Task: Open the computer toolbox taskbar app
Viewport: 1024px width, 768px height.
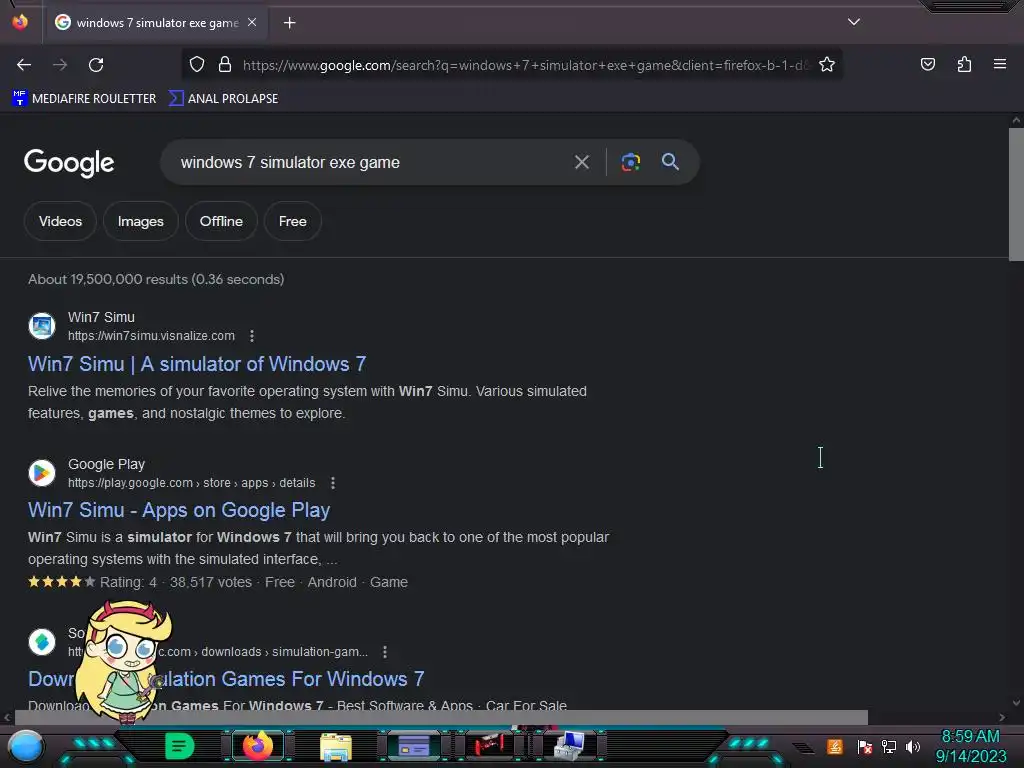Action: click(x=569, y=746)
